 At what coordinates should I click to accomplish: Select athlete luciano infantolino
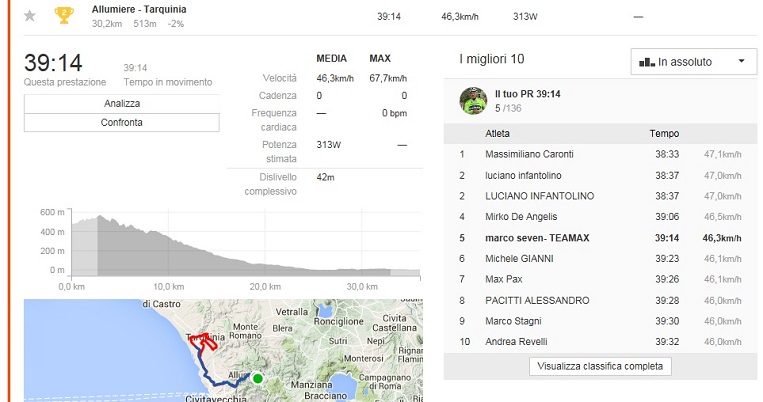coord(523,175)
